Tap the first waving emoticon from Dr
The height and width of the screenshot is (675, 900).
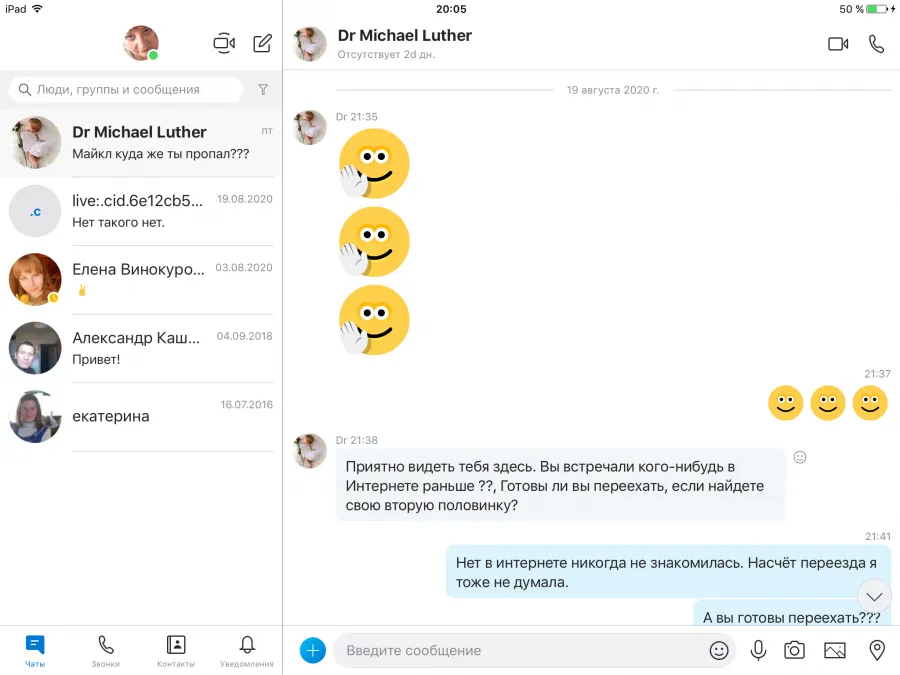point(374,164)
